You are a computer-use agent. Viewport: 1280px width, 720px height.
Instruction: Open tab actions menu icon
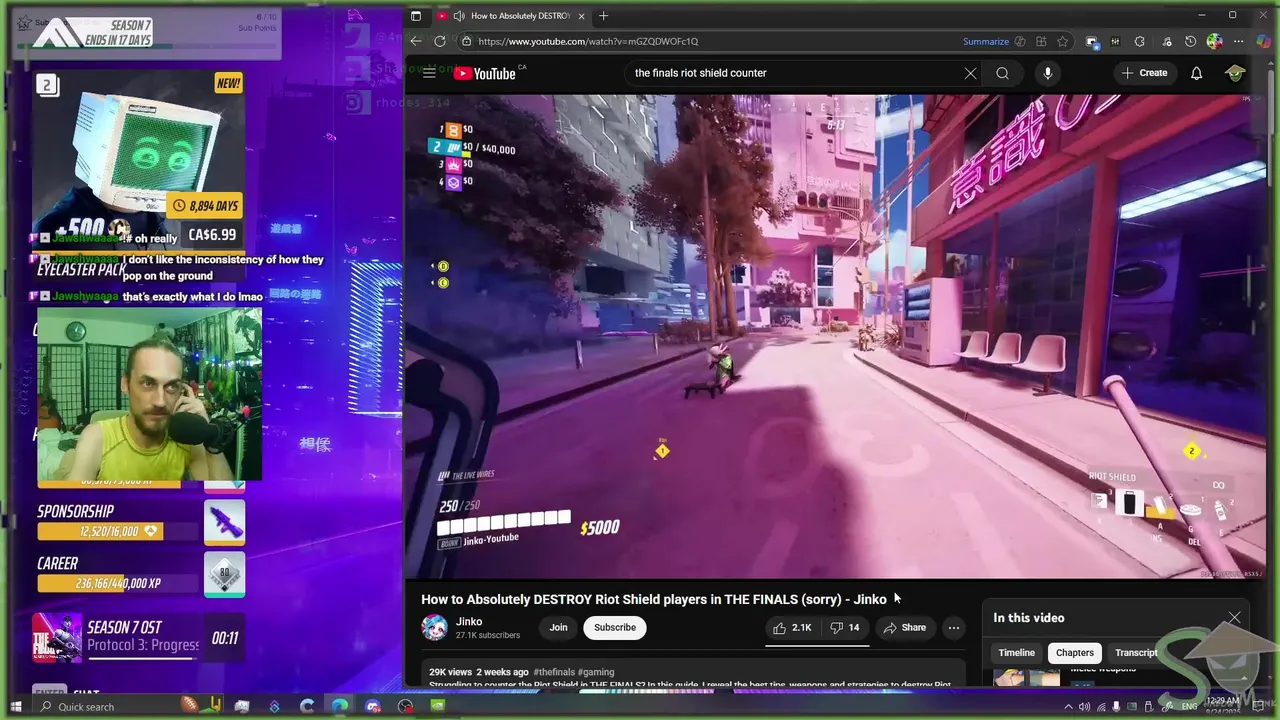(x=416, y=16)
